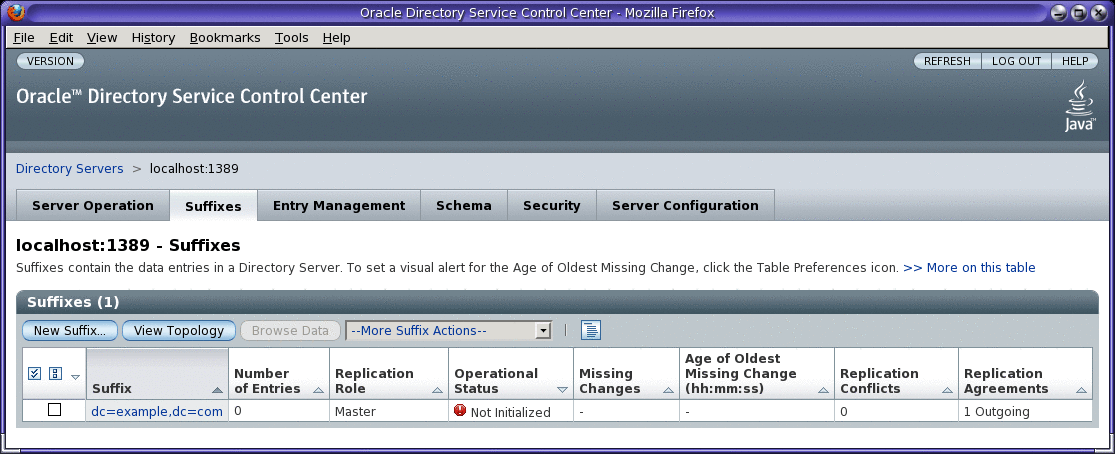Click the Browse Data button
Image resolution: width=1115 pixels, height=454 pixels.
pyautogui.click(x=290, y=330)
